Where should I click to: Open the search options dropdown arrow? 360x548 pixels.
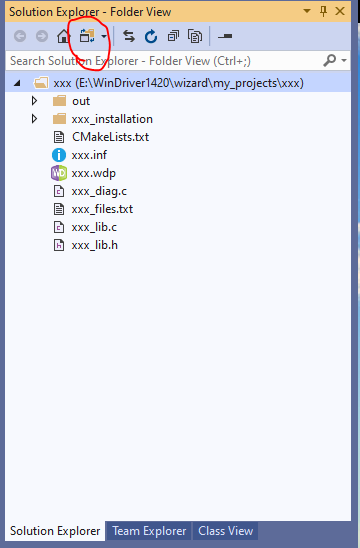point(344,61)
